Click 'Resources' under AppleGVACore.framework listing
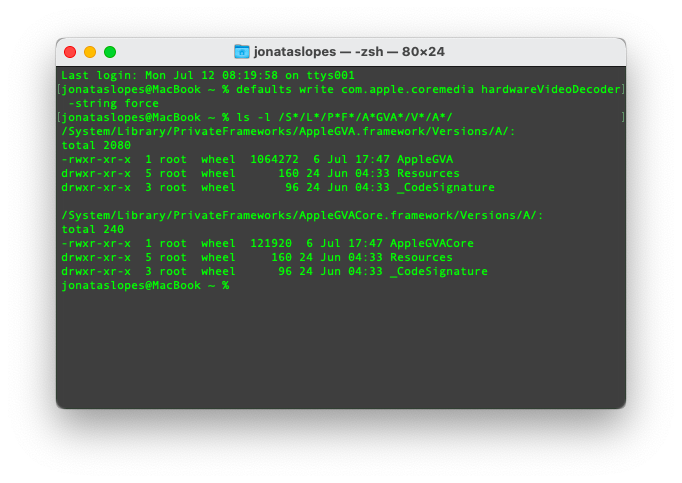The image size is (682, 483). tap(421, 257)
